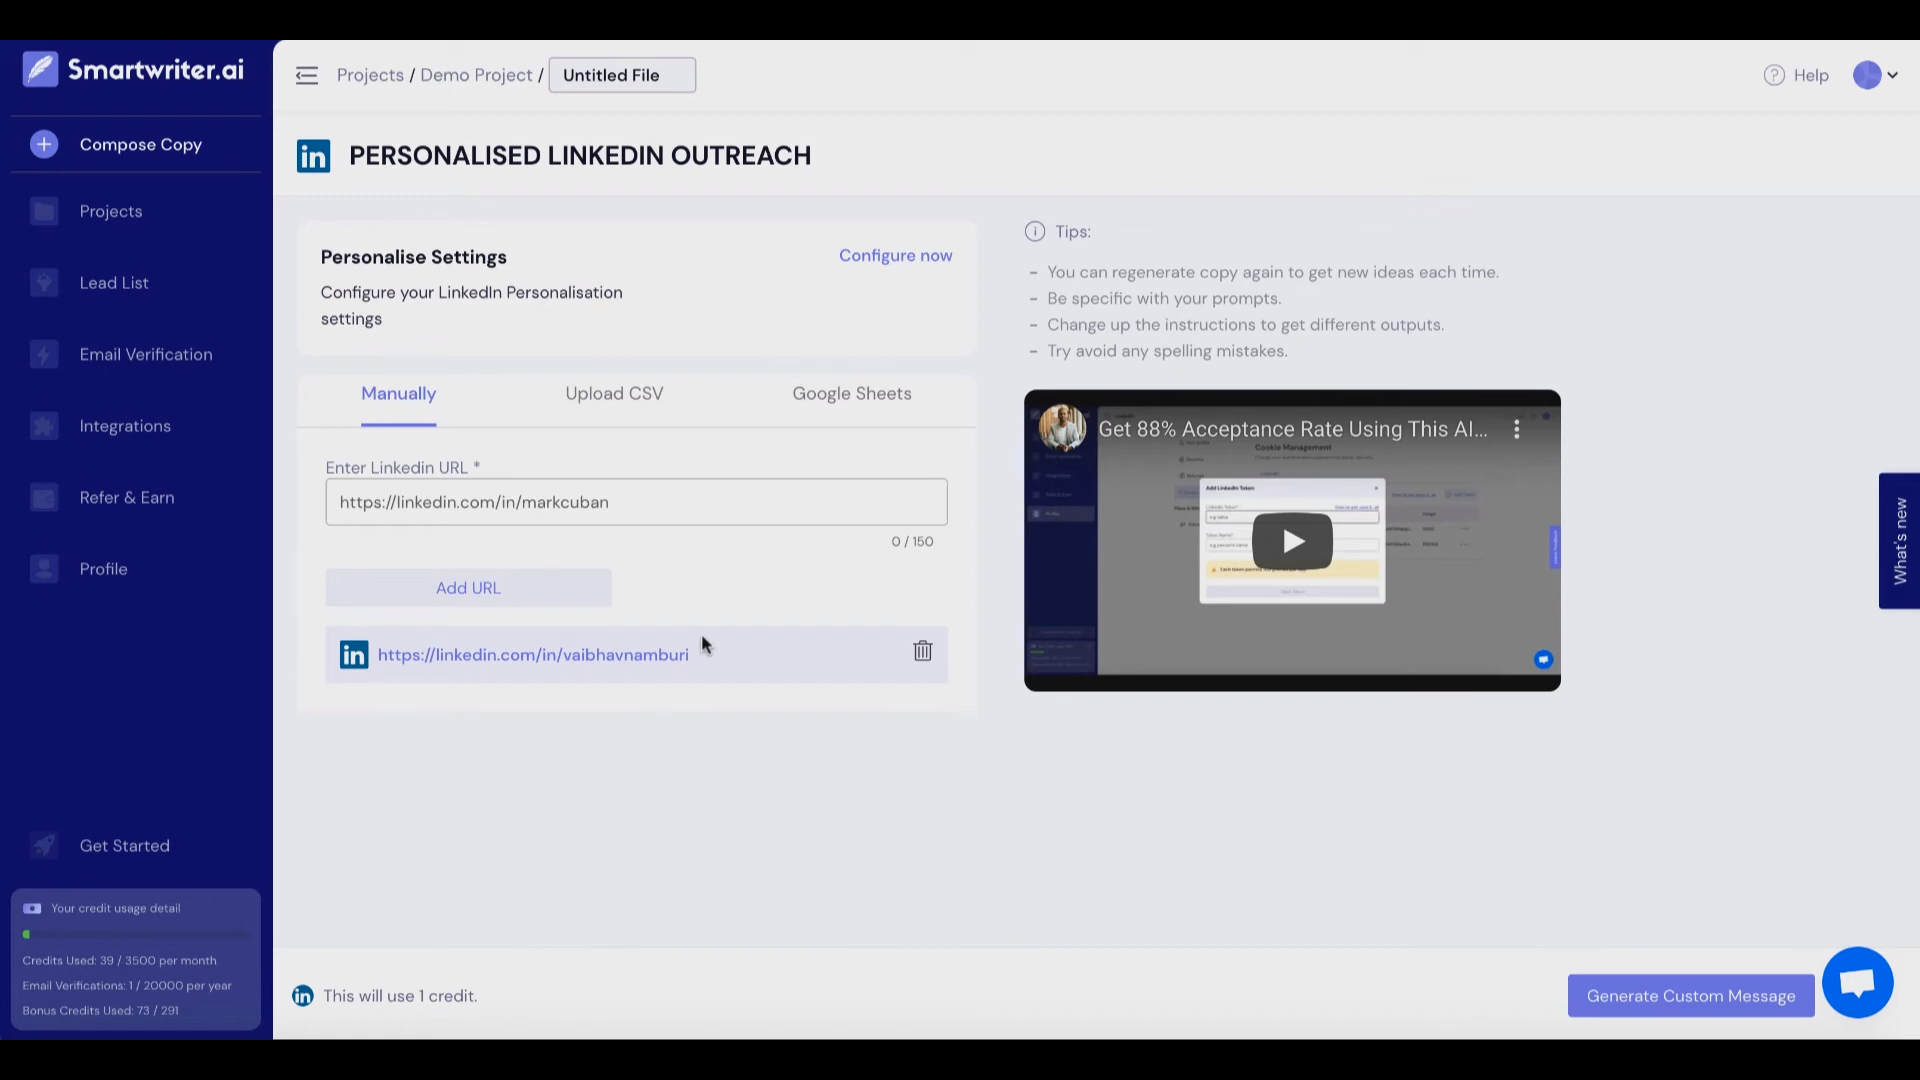Delete the vaibhavnamburi URL with the trash icon
1920x1080 pixels.
(922, 651)
